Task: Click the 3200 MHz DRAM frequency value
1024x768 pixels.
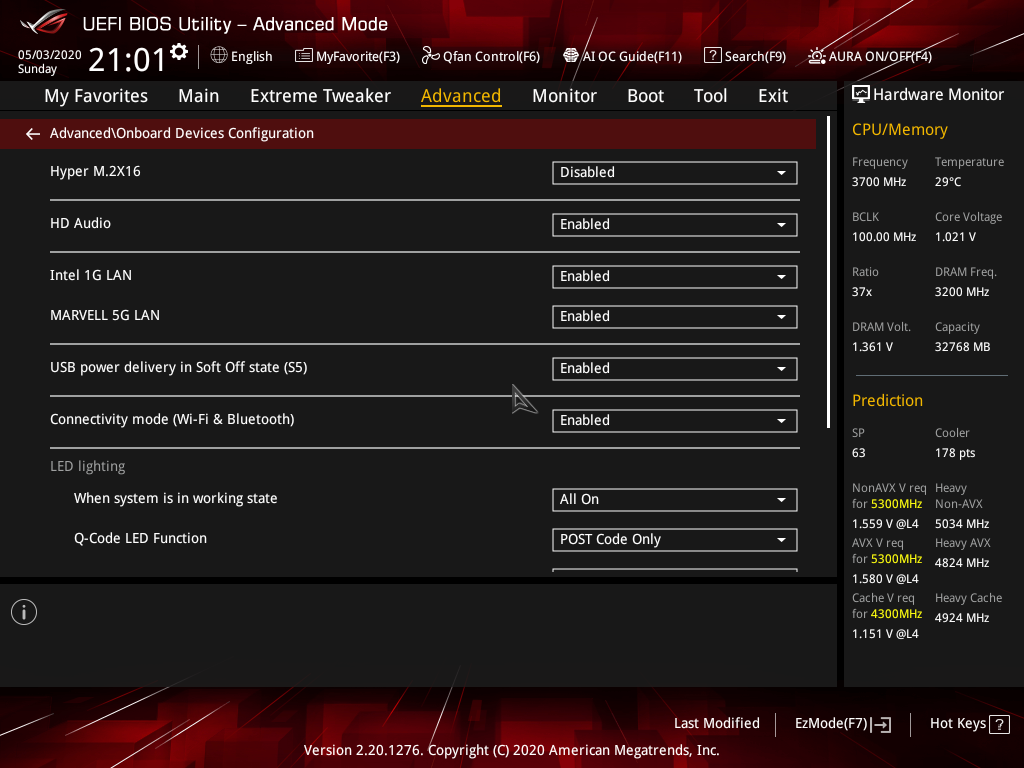Action: tap(961, 292)
